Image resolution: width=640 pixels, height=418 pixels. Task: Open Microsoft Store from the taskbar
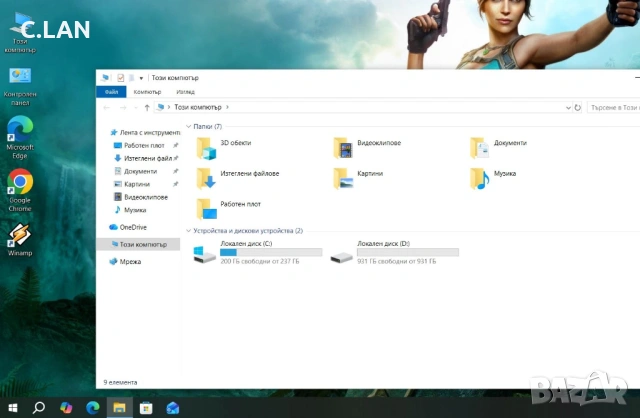[x=146, y=407]
